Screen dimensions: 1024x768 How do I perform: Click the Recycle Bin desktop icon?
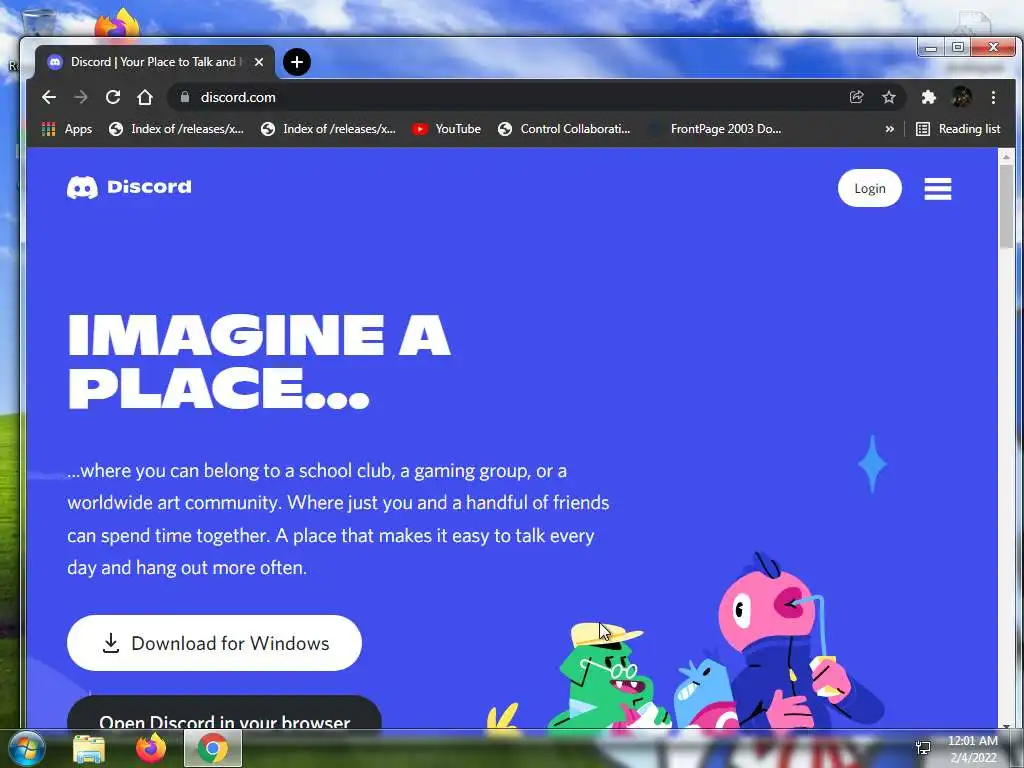[x=39, y=24]
